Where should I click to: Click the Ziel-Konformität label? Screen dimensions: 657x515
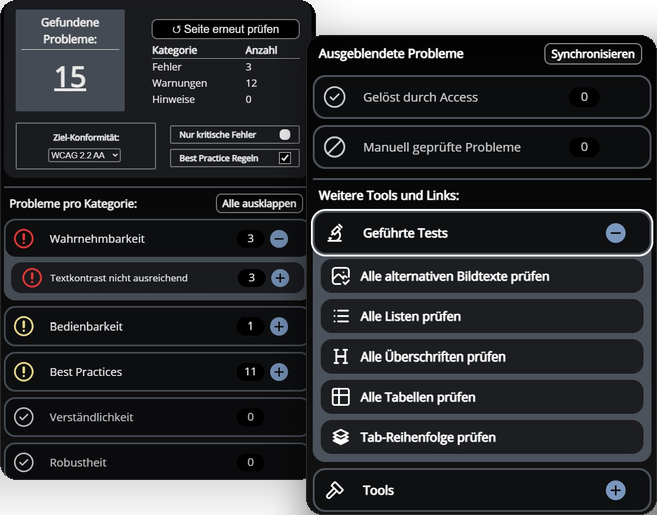(86, 137)
